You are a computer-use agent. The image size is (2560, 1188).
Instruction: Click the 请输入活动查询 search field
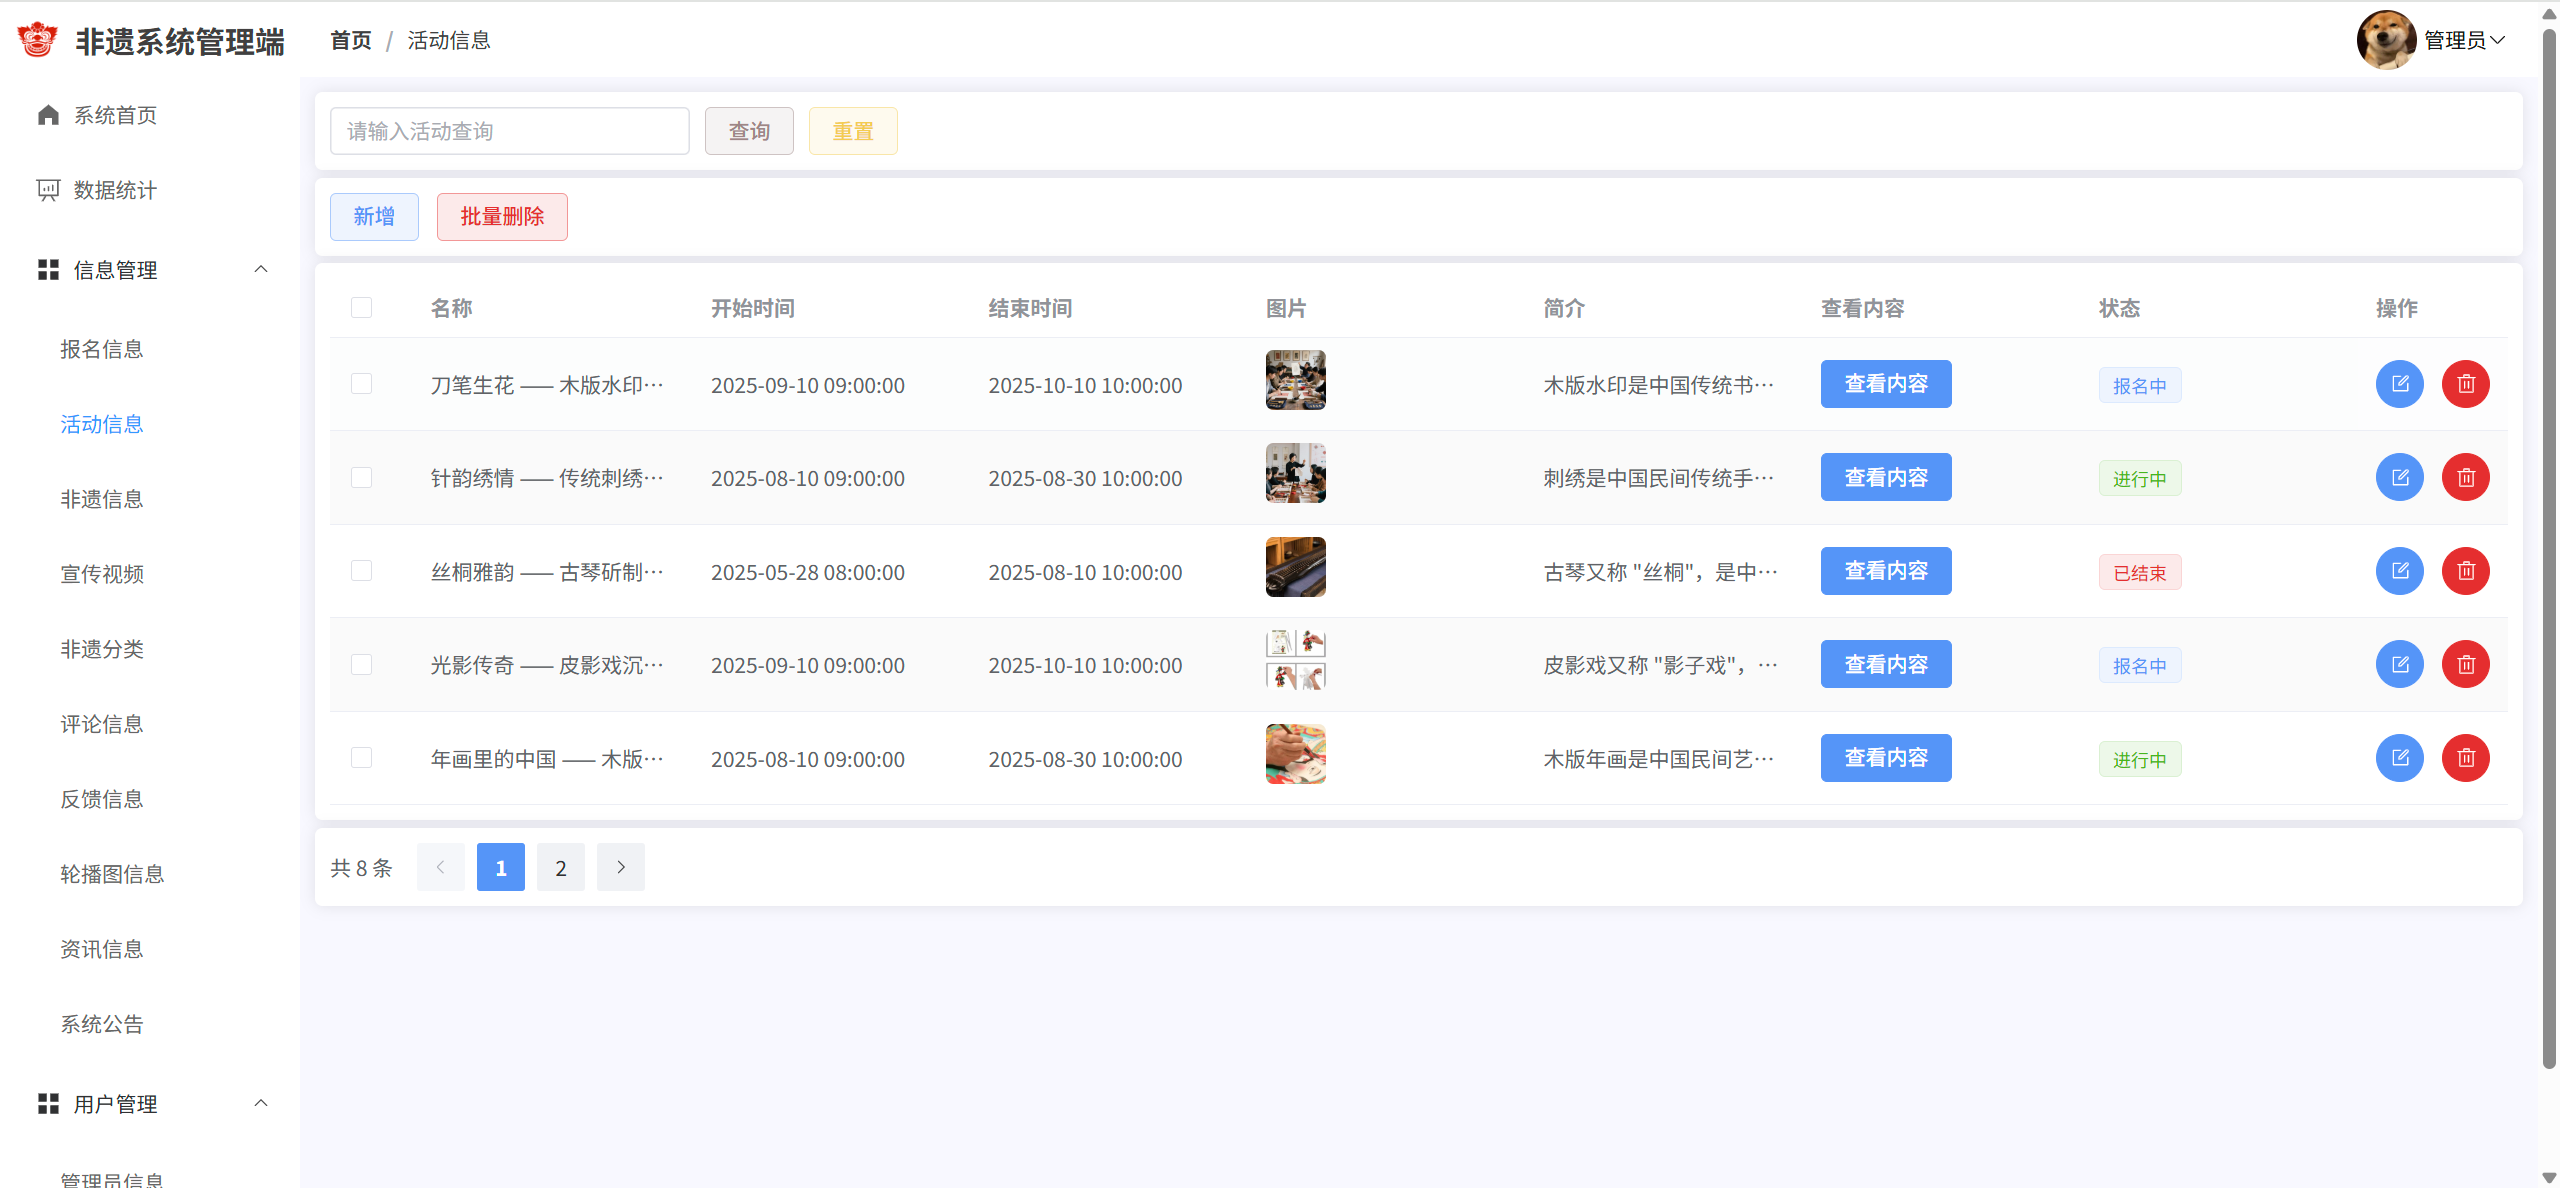point(510,131)
